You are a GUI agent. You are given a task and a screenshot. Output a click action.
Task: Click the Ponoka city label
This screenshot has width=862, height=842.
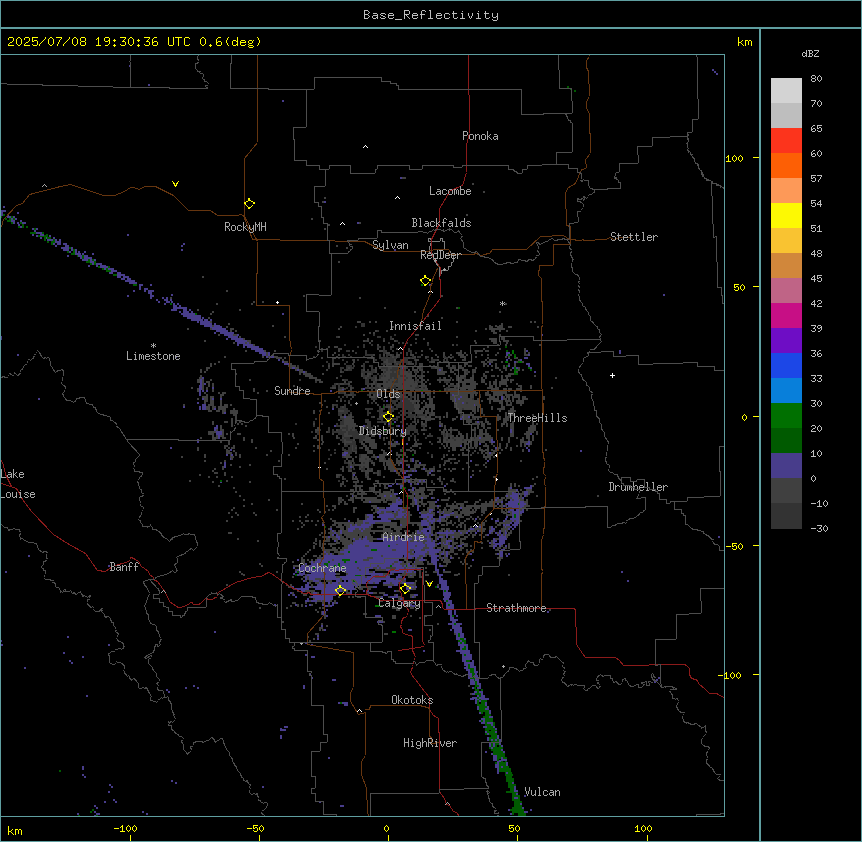pos(480,136)
